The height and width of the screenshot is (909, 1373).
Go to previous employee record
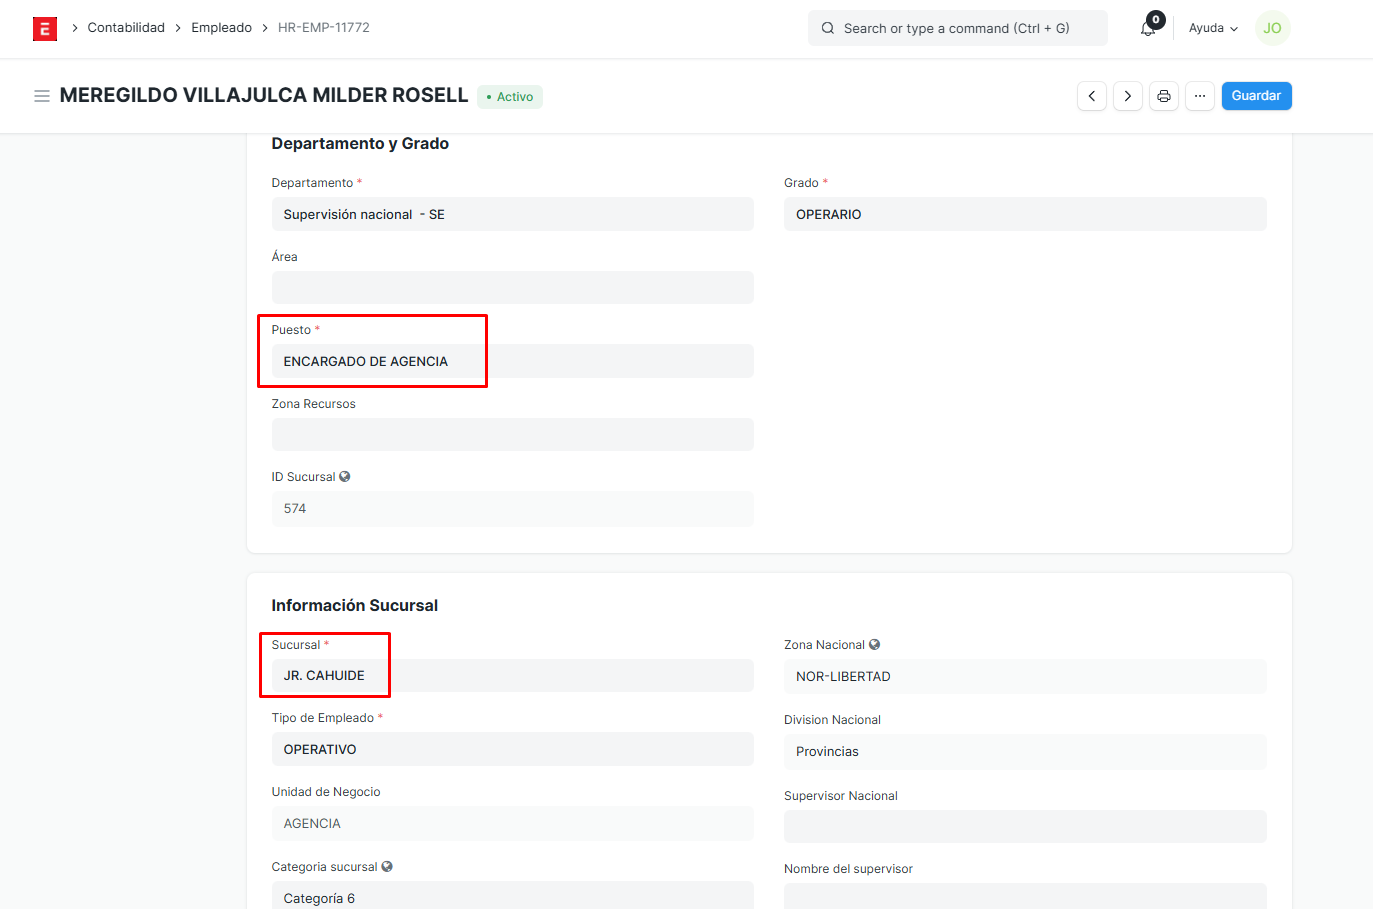[x=1092, y=96]
